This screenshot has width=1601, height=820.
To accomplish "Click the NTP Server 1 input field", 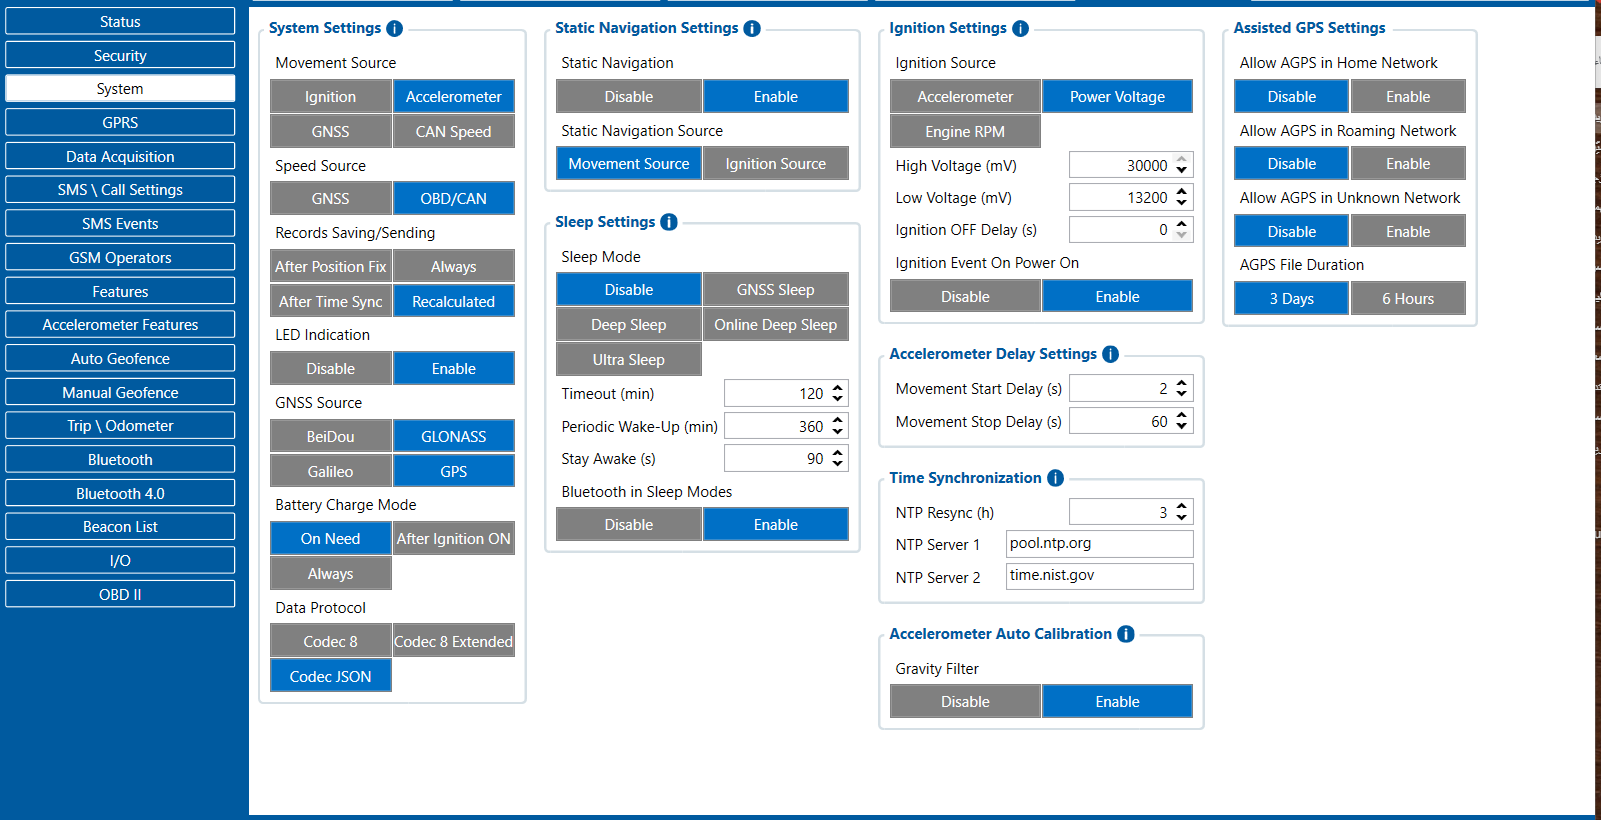I will coord(1099,544).
